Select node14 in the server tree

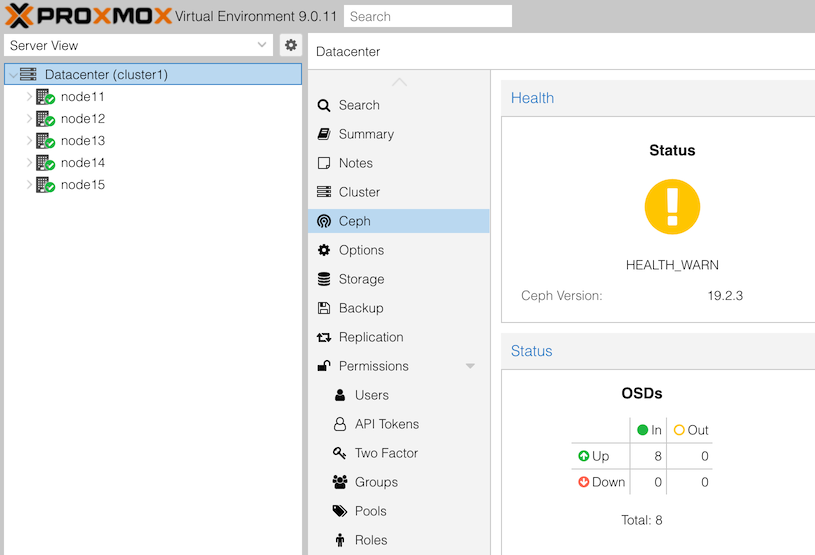(82, 163)
